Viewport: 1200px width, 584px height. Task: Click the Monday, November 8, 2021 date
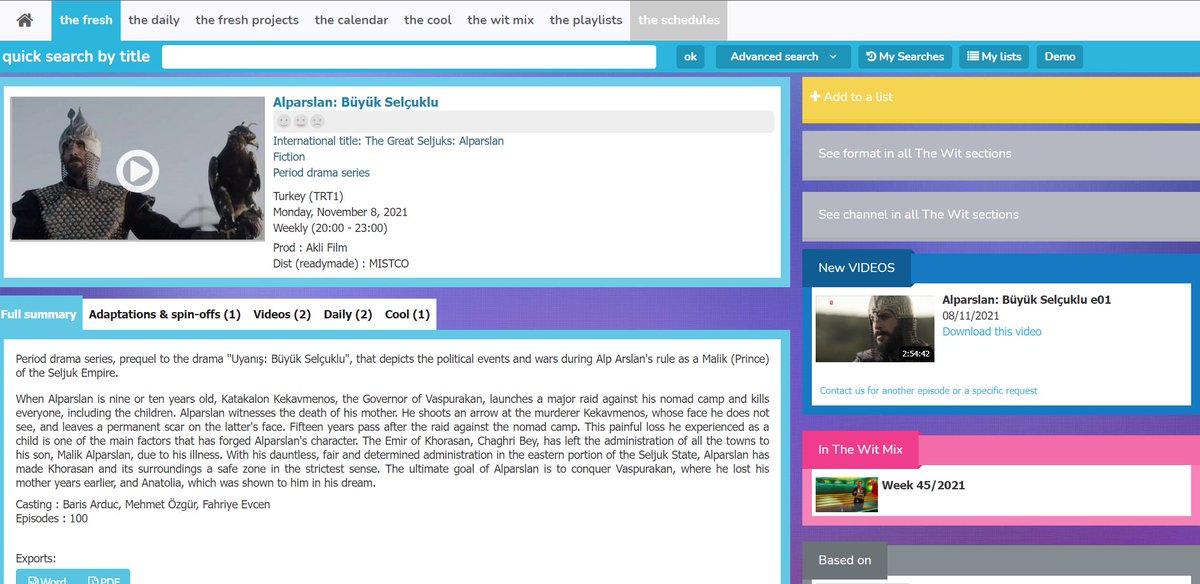(340, 212)
